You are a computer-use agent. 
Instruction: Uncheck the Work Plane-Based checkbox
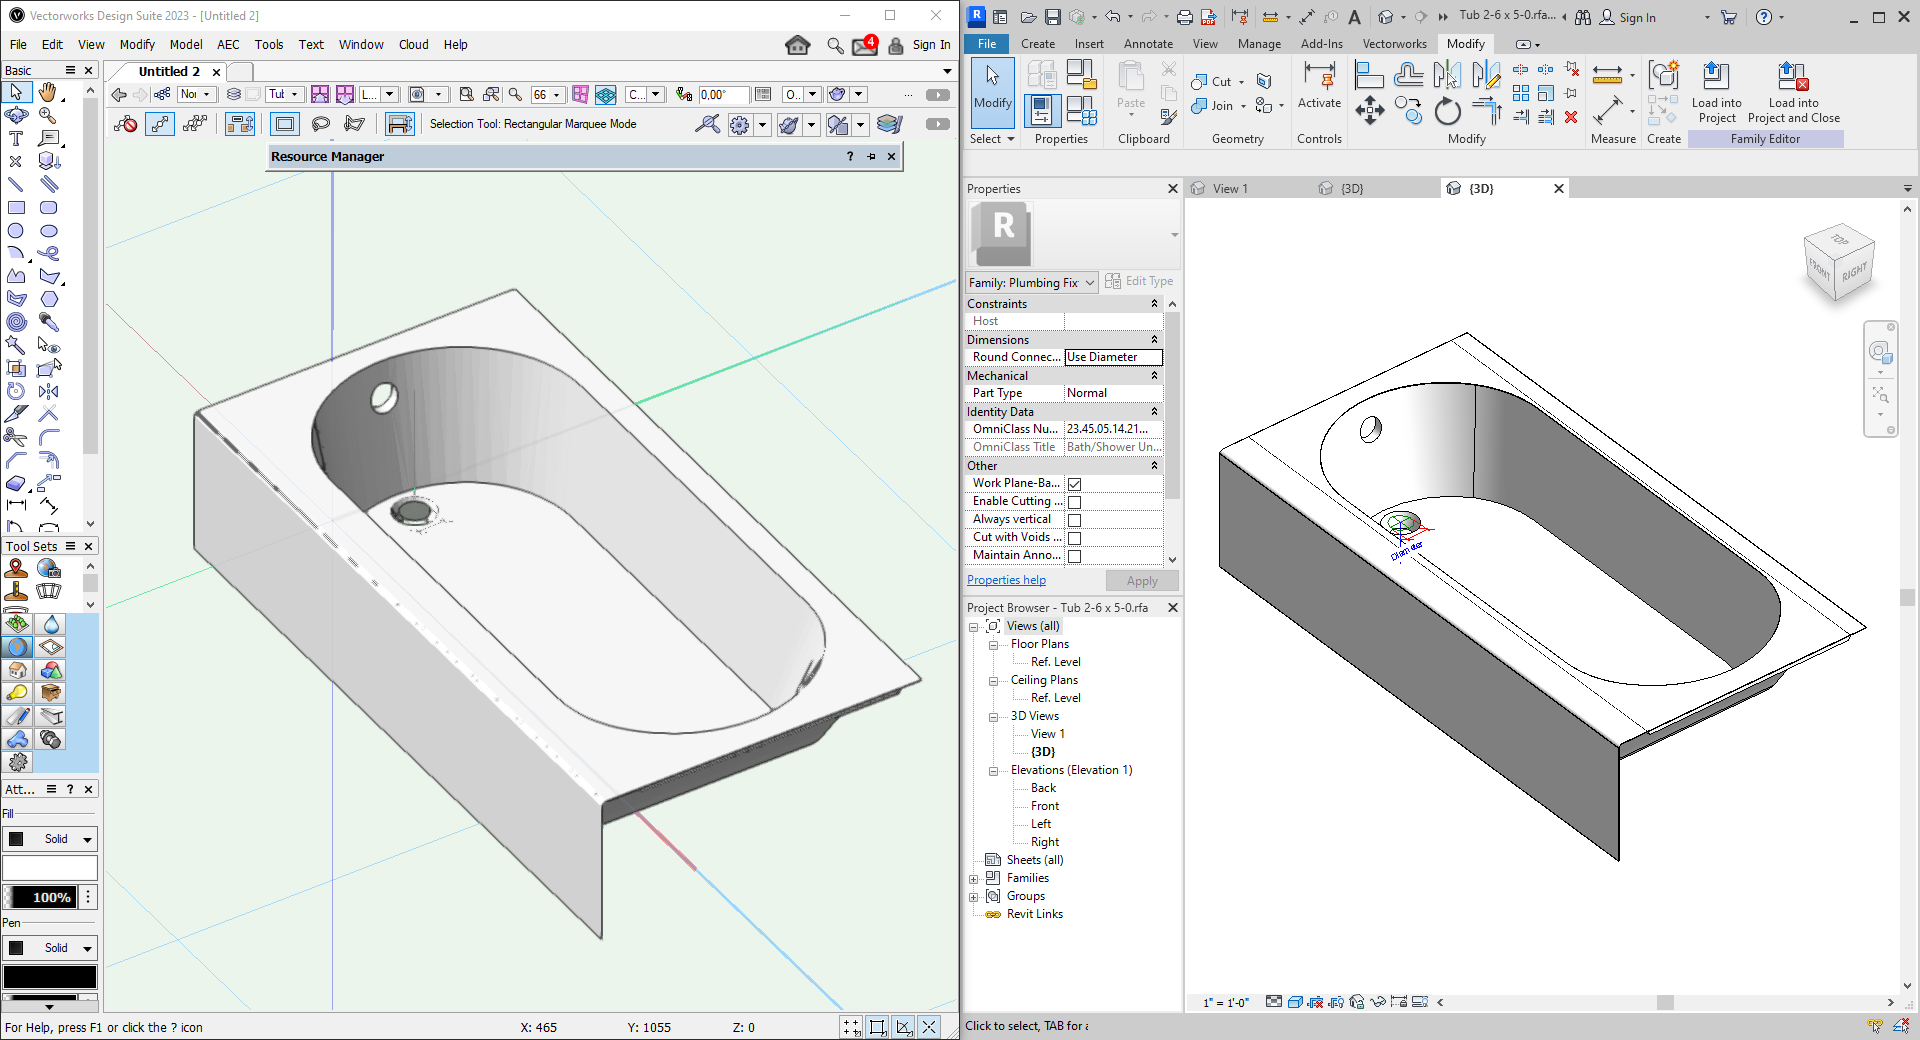(1074, 484)
